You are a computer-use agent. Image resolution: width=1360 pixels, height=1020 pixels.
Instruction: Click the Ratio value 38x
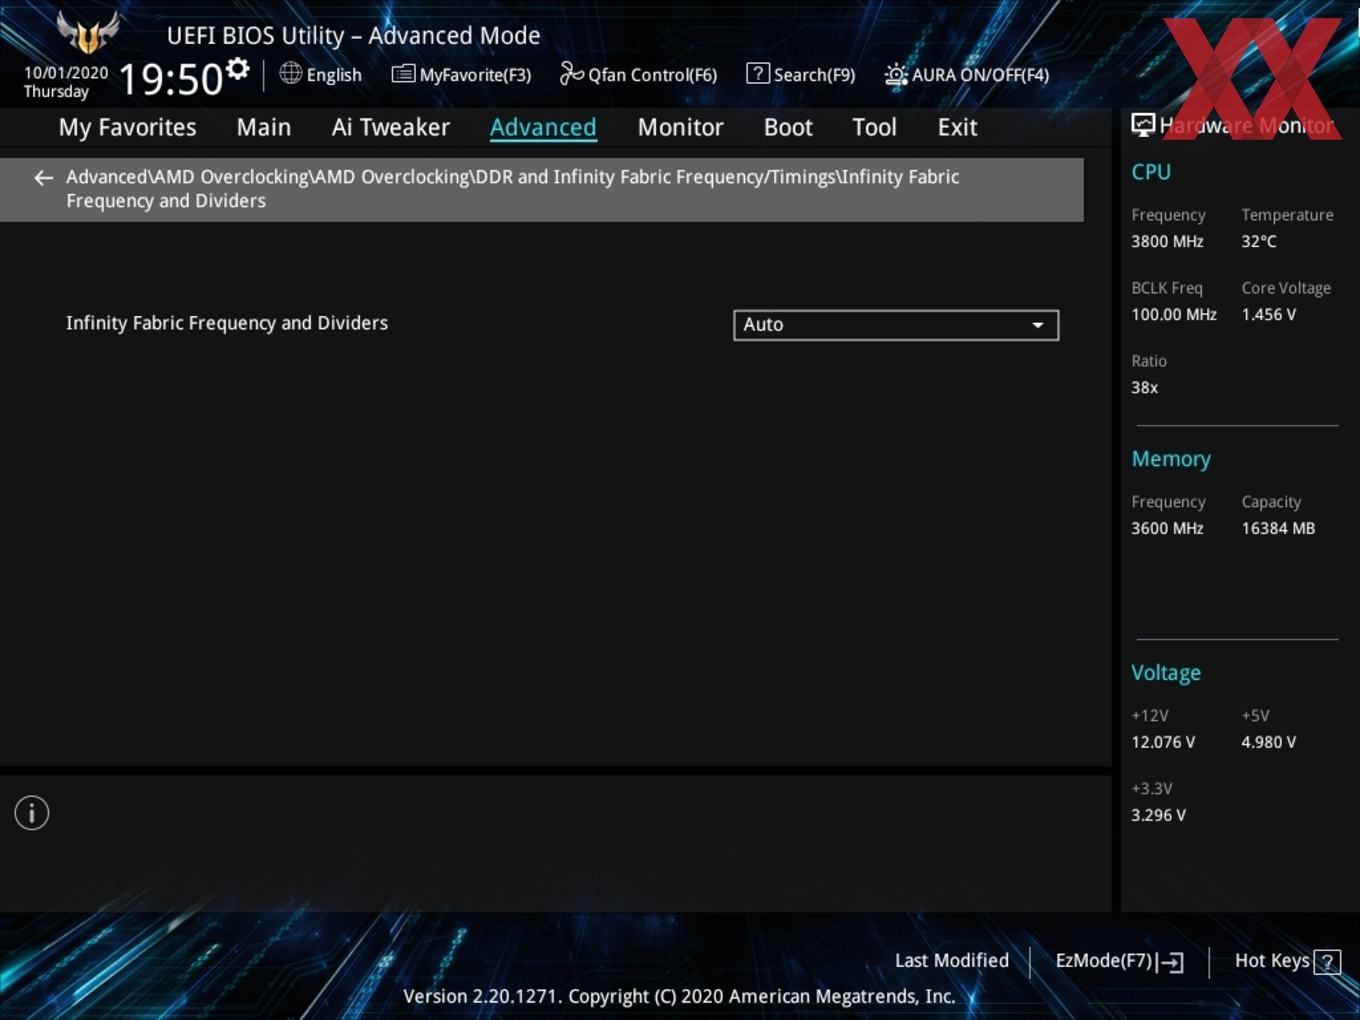click(x=1145, y=388)
